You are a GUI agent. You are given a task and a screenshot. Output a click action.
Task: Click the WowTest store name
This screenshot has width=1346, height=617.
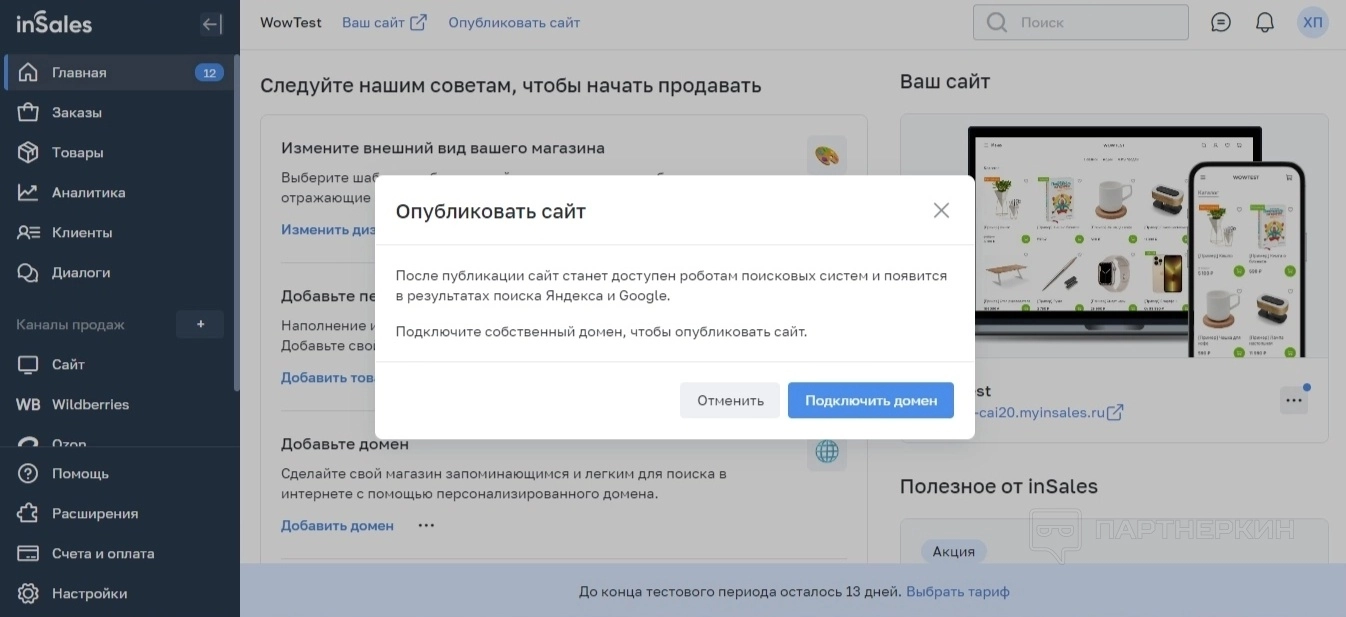pyautogui.click(x=291, y=22)
